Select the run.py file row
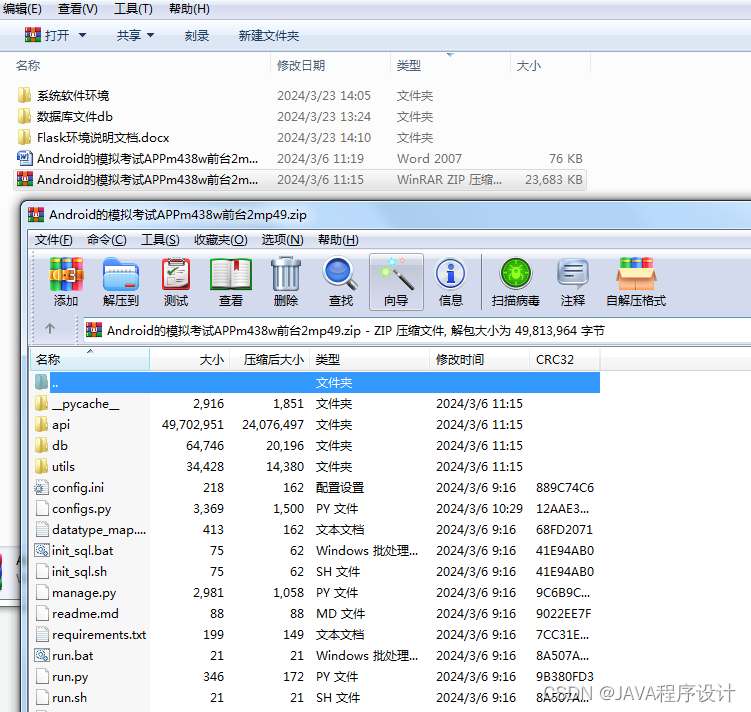Viewport: 751px width, 712px height. pos(317,677)
